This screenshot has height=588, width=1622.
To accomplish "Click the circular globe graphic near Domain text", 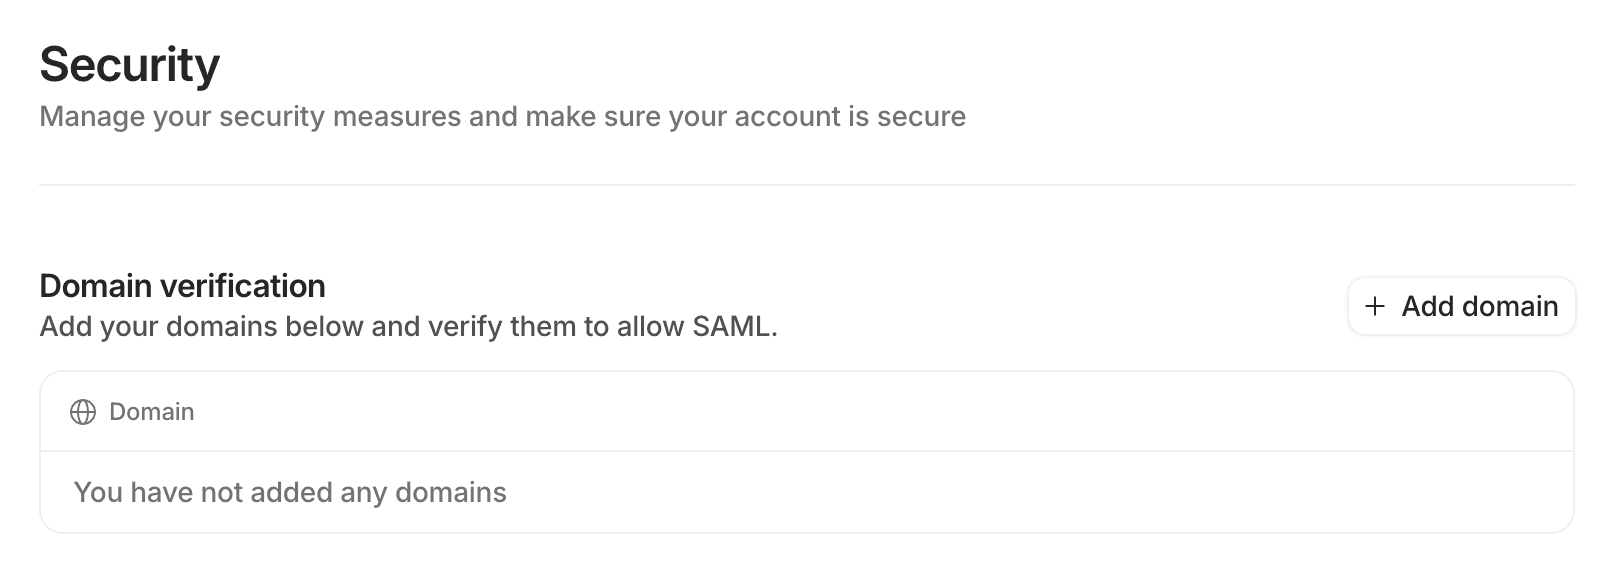I will point(82,411).
